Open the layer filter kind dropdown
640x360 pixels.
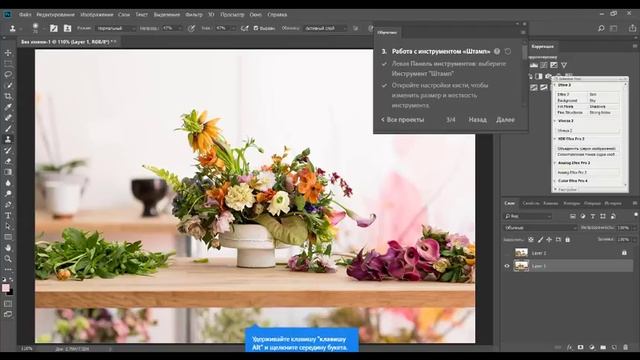(x=528, y=216)
